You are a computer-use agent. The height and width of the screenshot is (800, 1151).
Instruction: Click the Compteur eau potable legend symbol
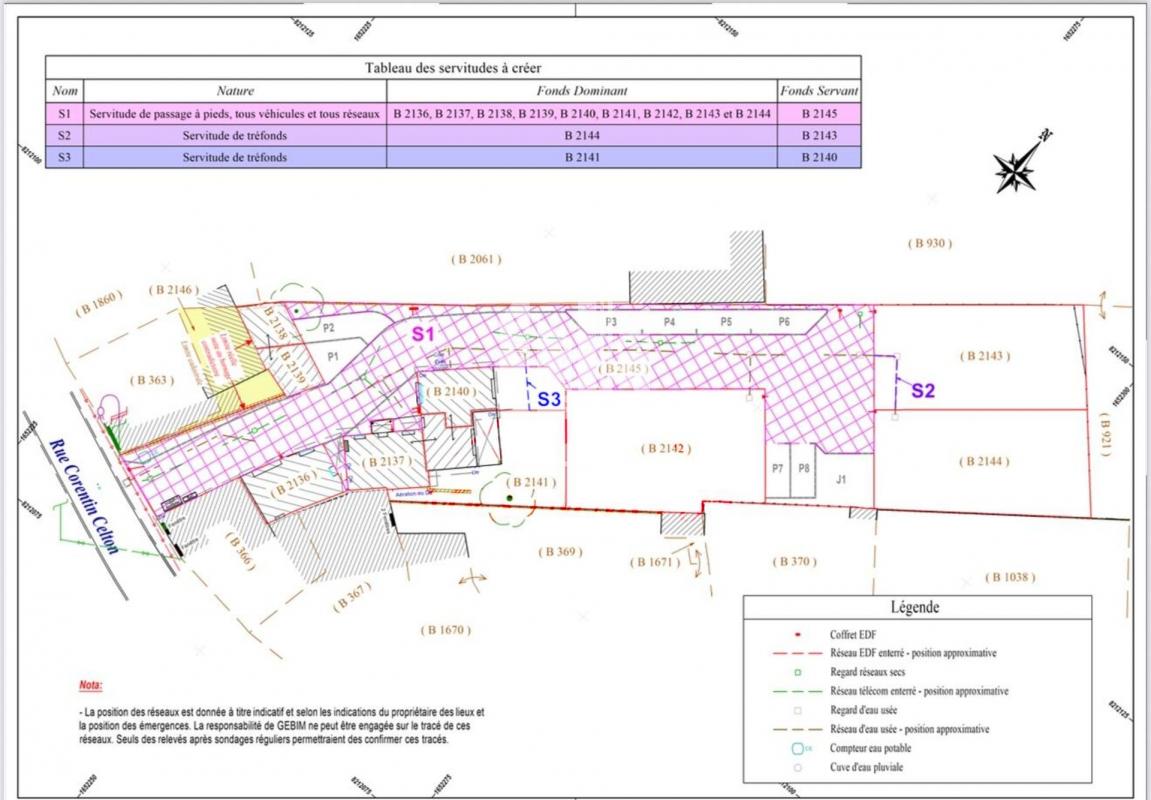coord(798,748)
